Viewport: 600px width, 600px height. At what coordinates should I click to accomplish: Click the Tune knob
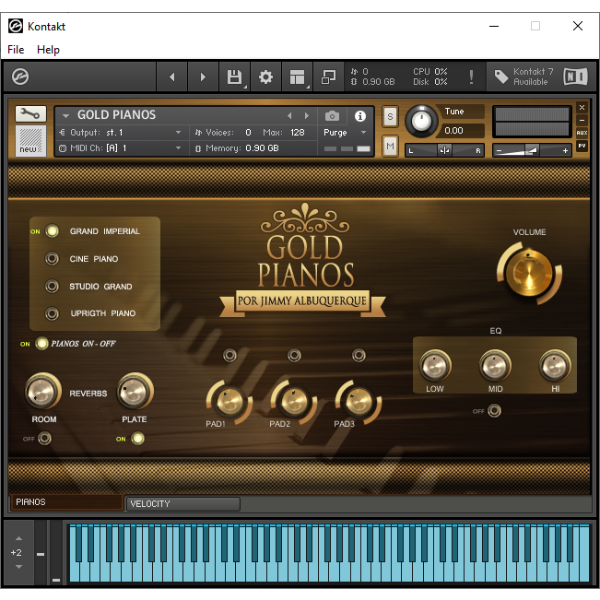[421, 121]
